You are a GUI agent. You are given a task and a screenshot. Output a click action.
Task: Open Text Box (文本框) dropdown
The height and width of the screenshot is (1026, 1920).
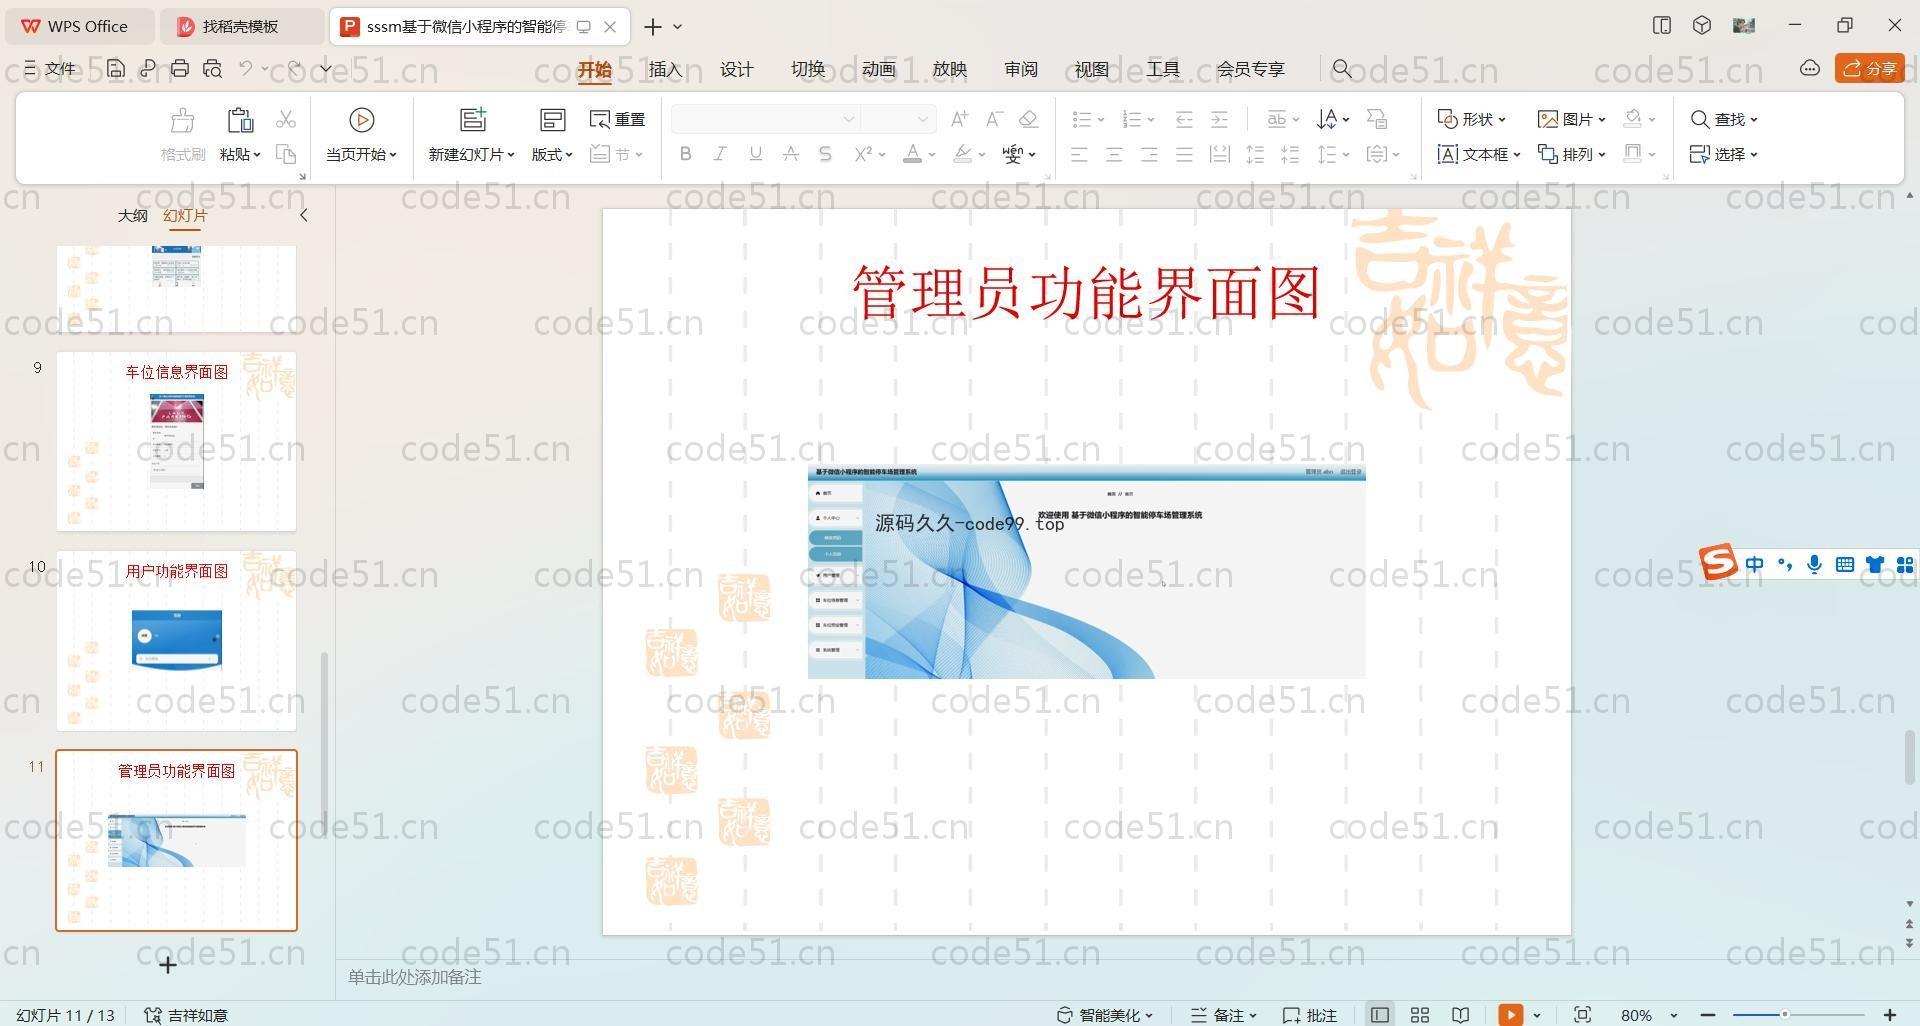click(x=1479, y=154)
